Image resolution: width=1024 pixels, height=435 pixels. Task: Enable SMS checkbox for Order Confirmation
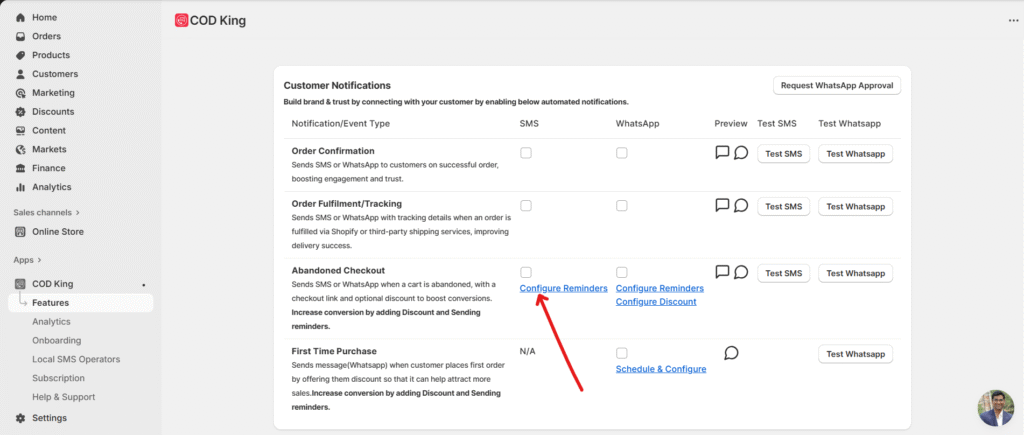click(x=526, y=153)
